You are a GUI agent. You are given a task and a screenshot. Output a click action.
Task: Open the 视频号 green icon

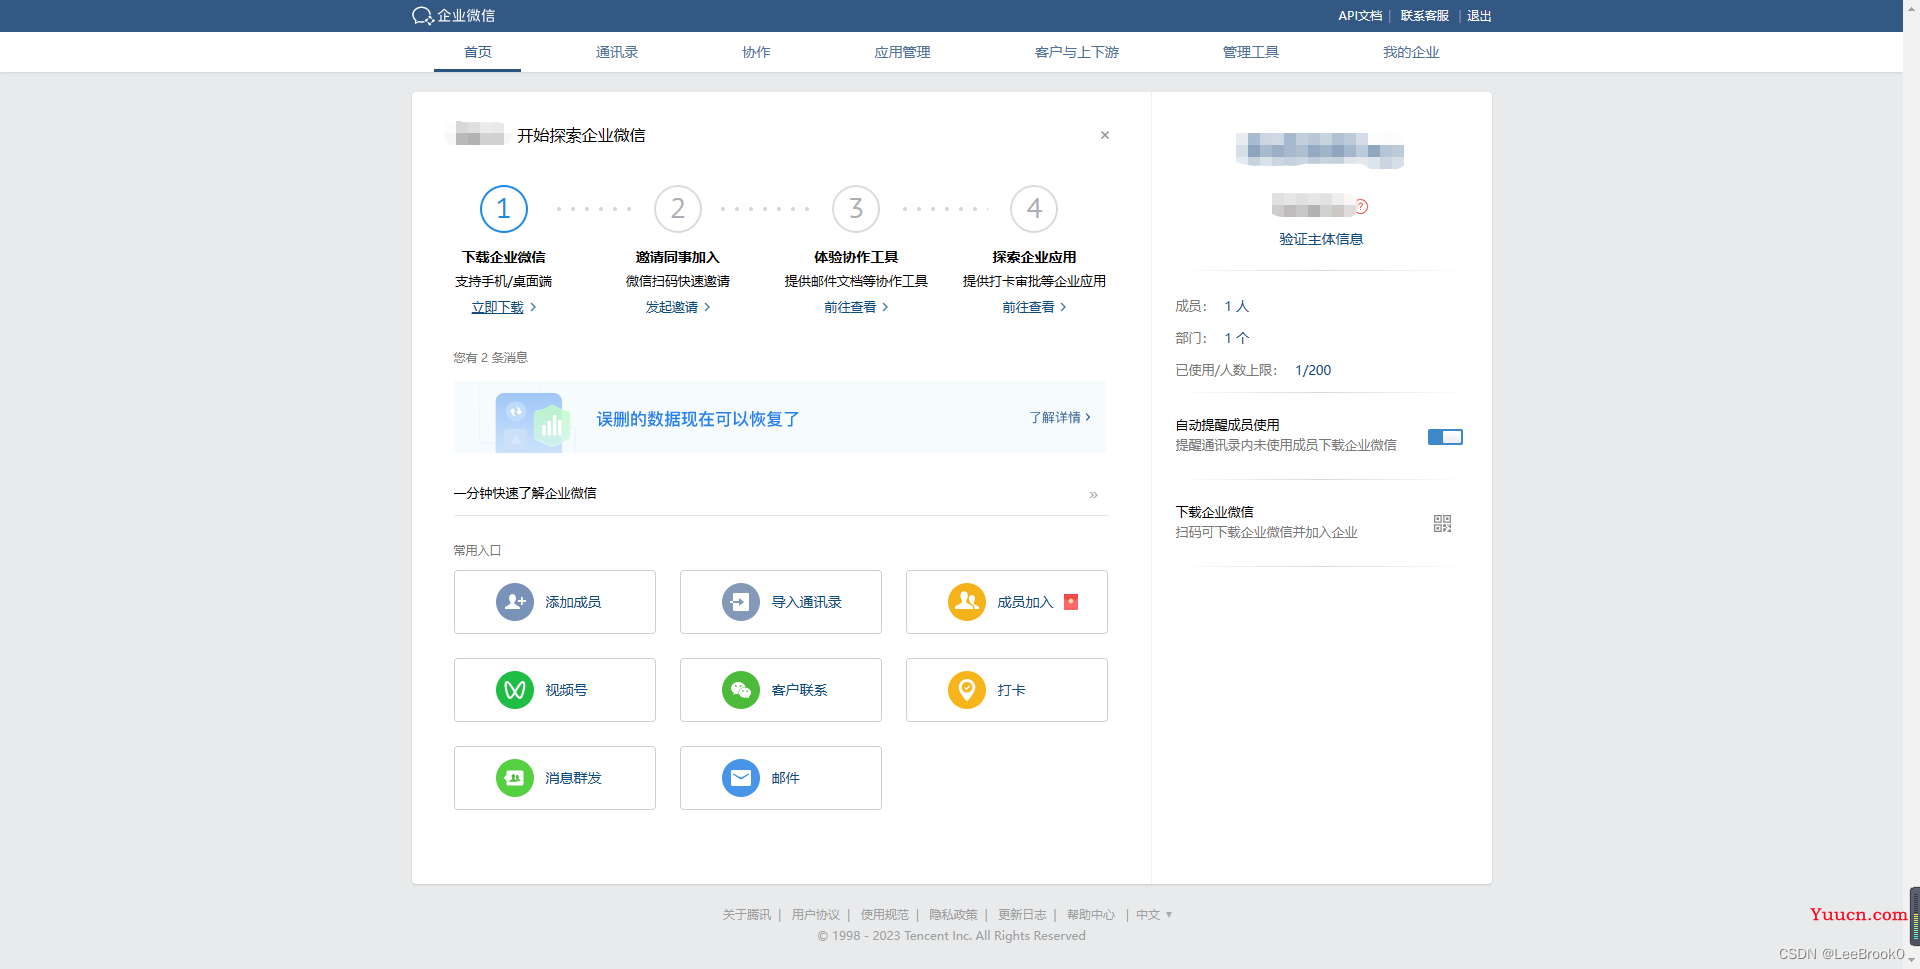point(515,690)
